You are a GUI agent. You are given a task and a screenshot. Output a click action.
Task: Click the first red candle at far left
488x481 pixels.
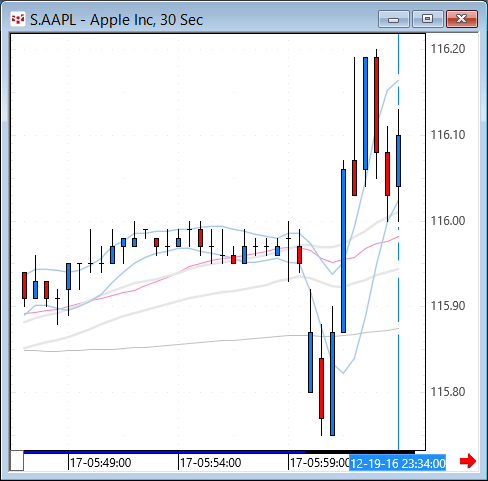pos(24,285)
